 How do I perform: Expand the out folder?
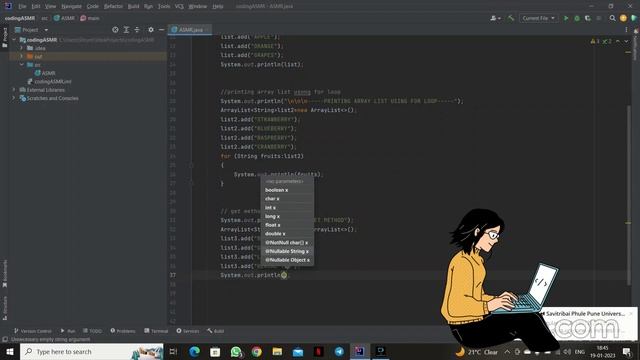22,56
